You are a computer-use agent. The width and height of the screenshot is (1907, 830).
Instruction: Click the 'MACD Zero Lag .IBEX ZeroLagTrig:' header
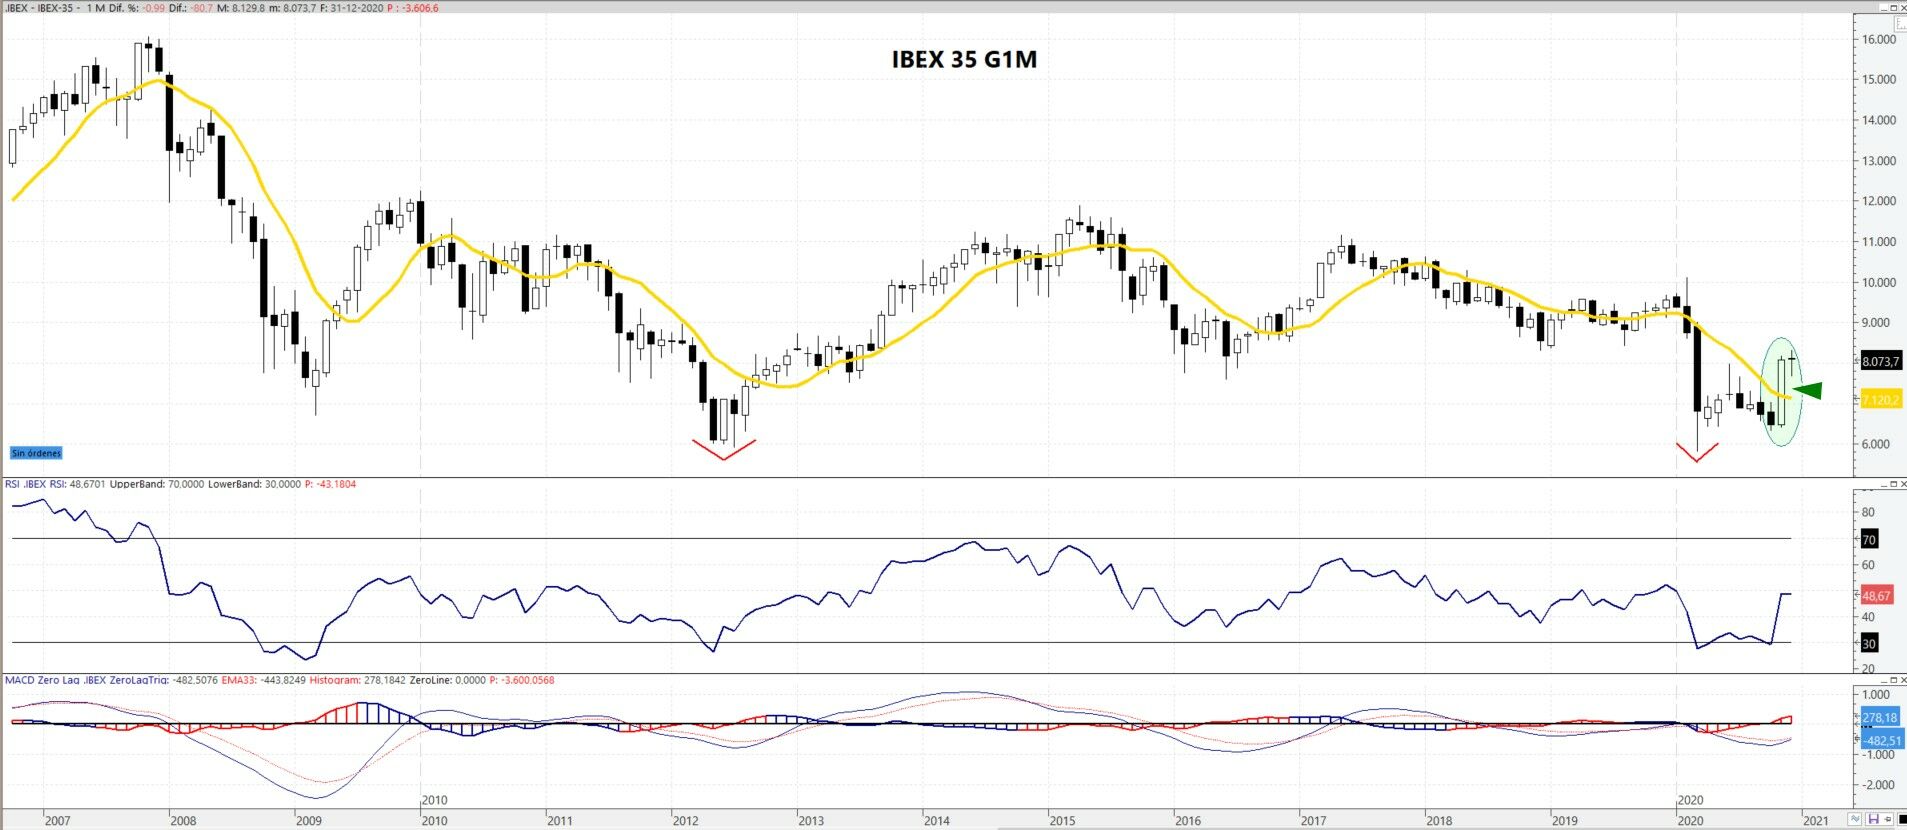(x=86, y=680)
